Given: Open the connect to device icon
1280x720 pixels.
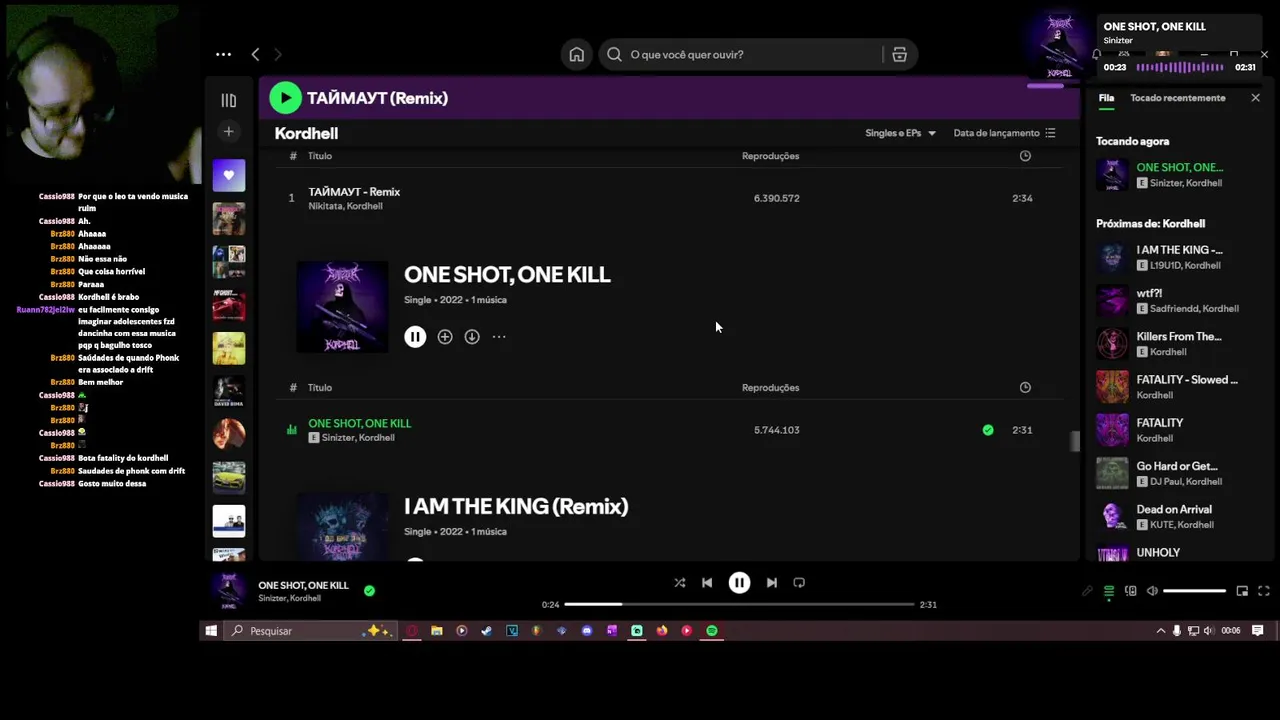Looking at the screenshot, I should (x=1131, y=591).
